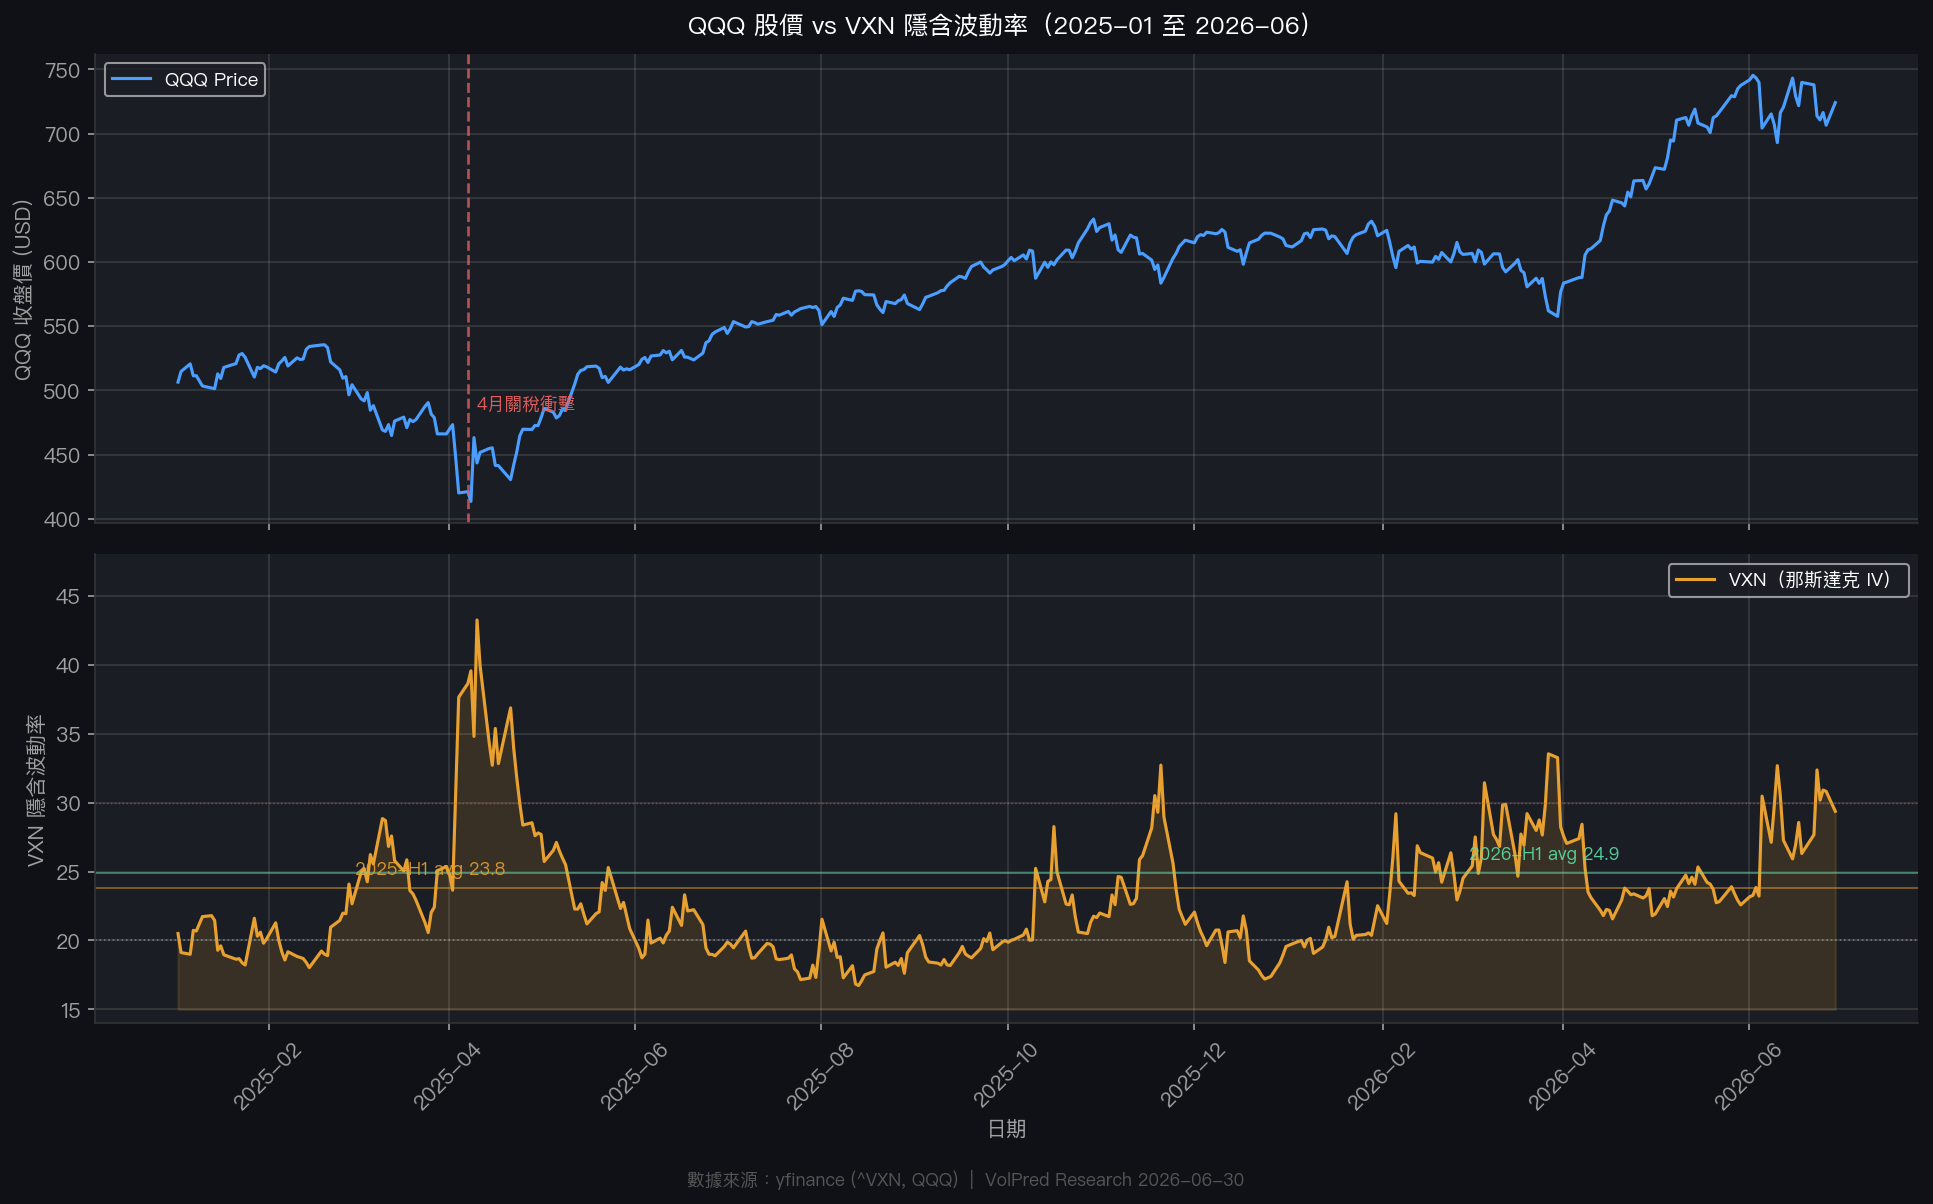Click the VXN peak above 40 in April 2025

click(477, 621)
